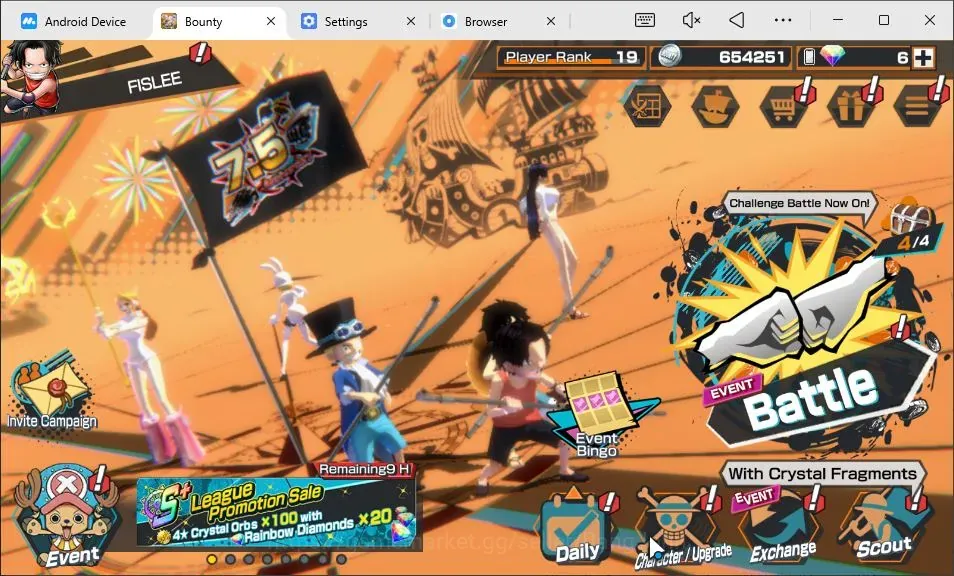Viewport: 954px width, 576px height.
Task: Close the Bounty tab
Action: 271,21
